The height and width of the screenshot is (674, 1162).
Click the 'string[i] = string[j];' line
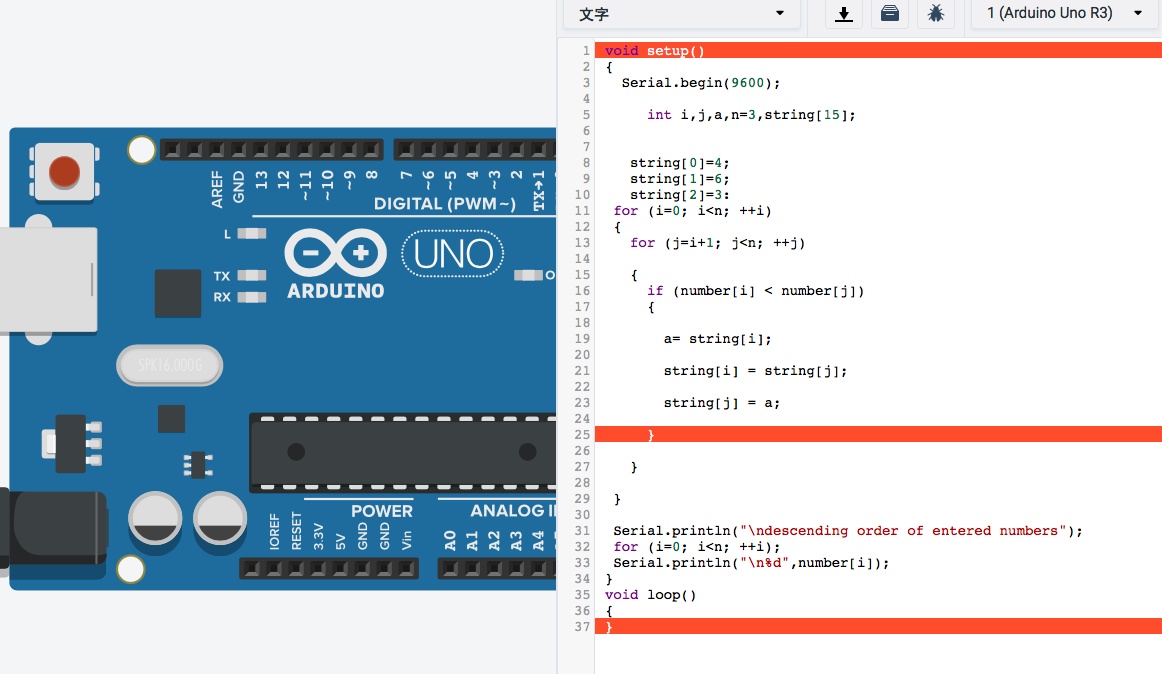tap(755, 371)
